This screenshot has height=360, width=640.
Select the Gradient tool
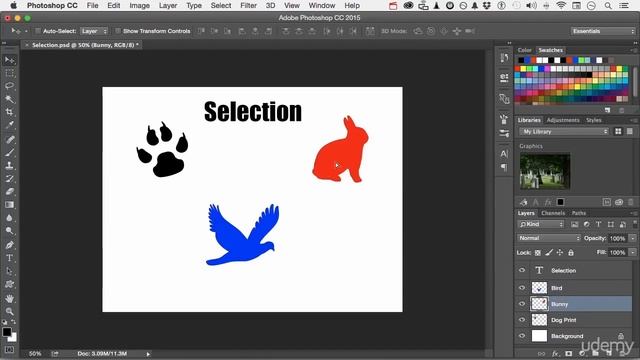tap(9, 205)
